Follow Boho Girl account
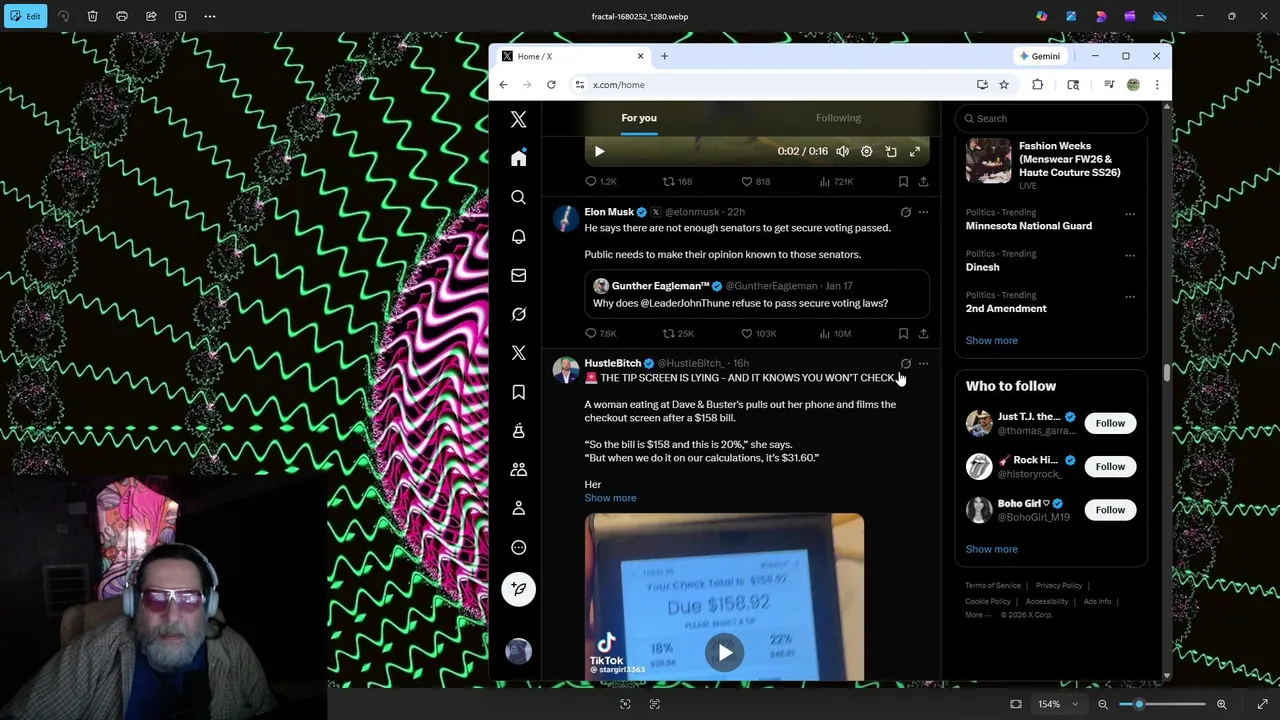 [x=1110, y=510]
